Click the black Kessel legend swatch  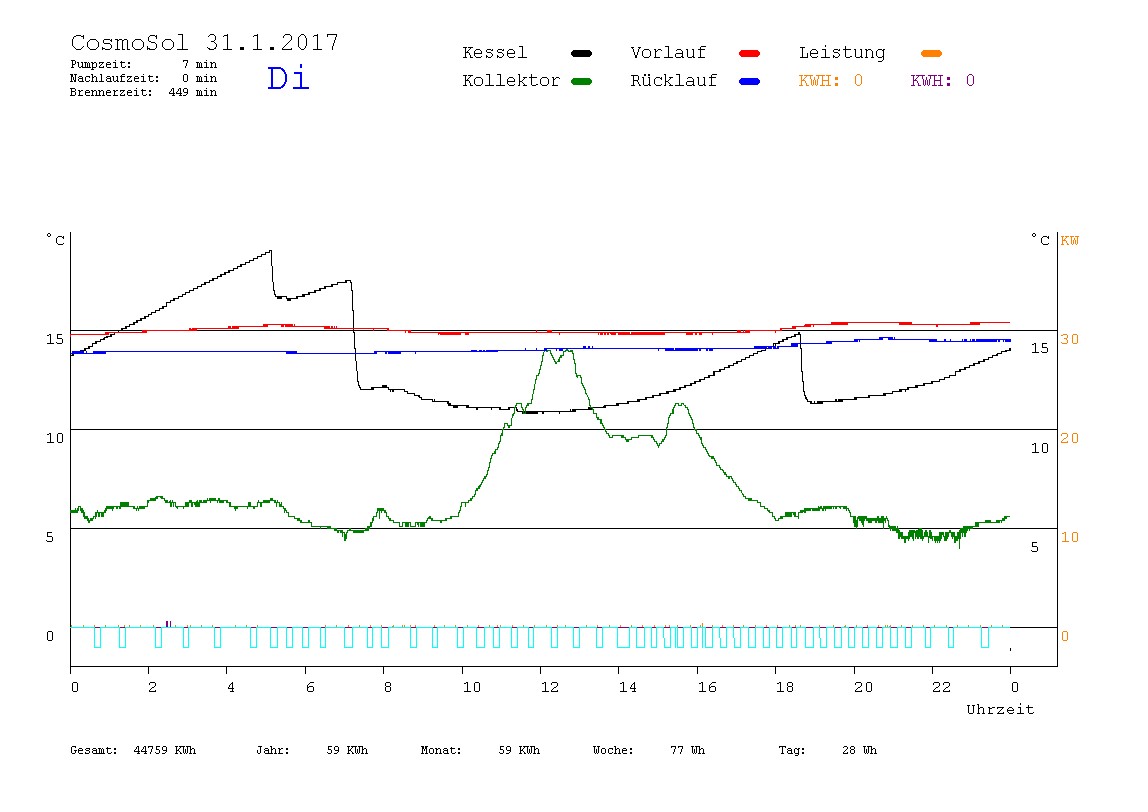tap(581, 53)
